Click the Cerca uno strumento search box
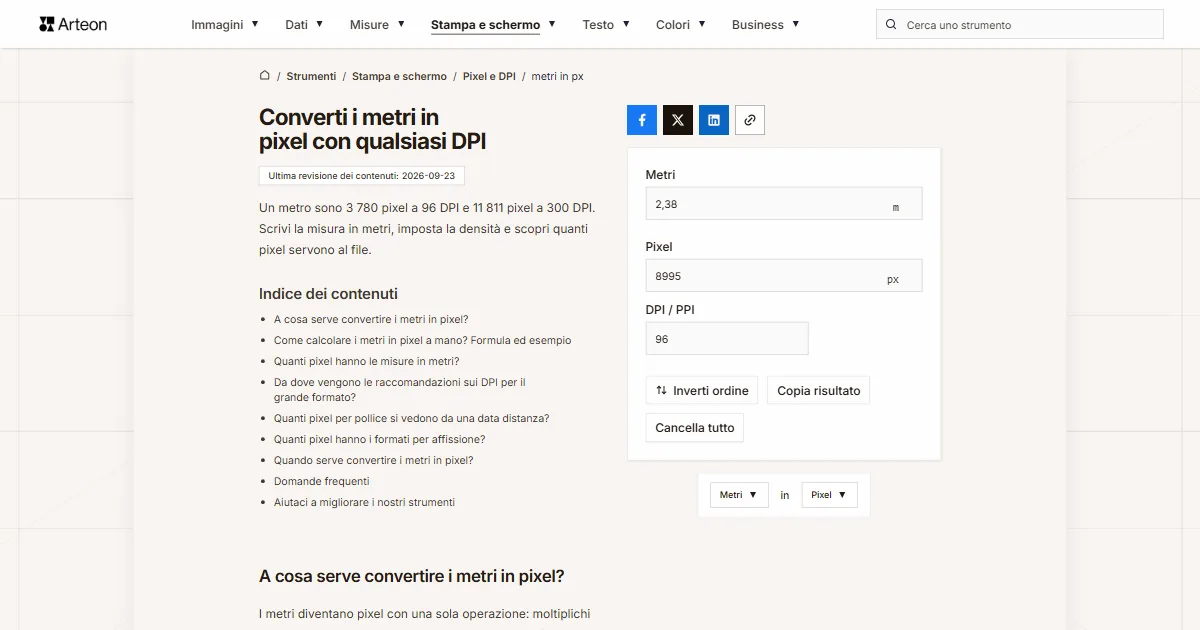 point(1020,25)
